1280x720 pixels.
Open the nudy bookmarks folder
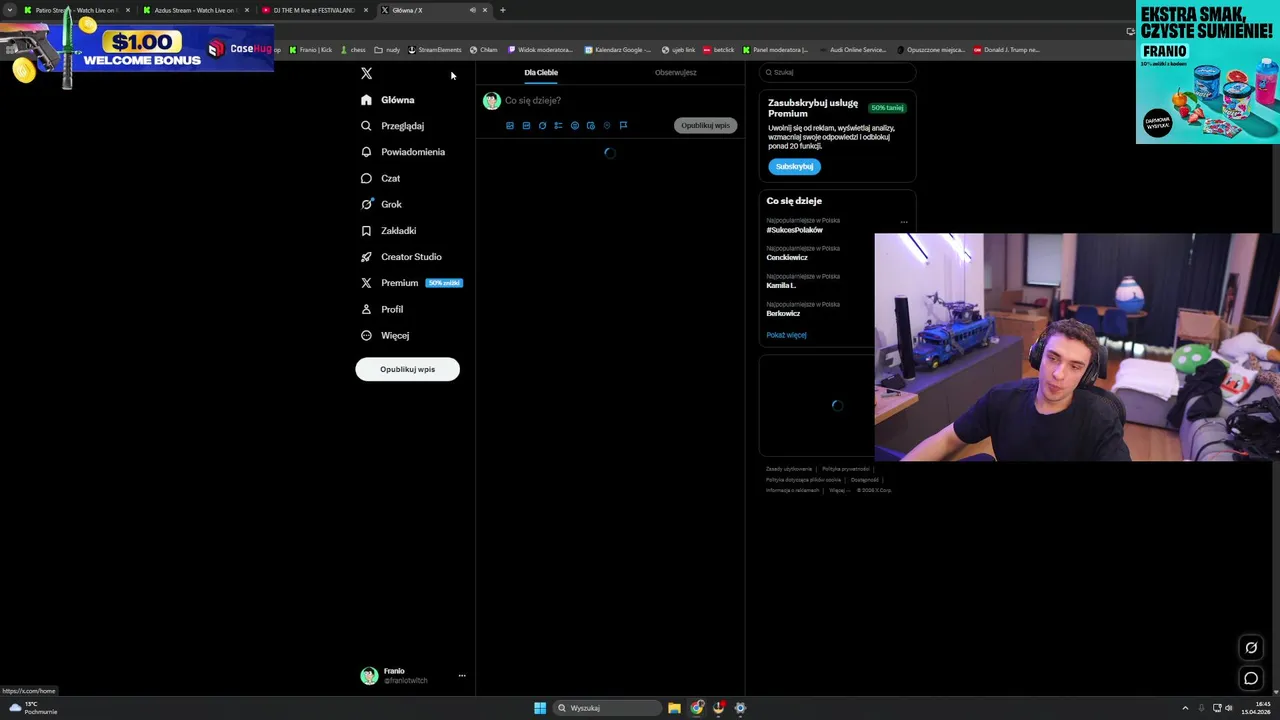[x=387, y=49]
